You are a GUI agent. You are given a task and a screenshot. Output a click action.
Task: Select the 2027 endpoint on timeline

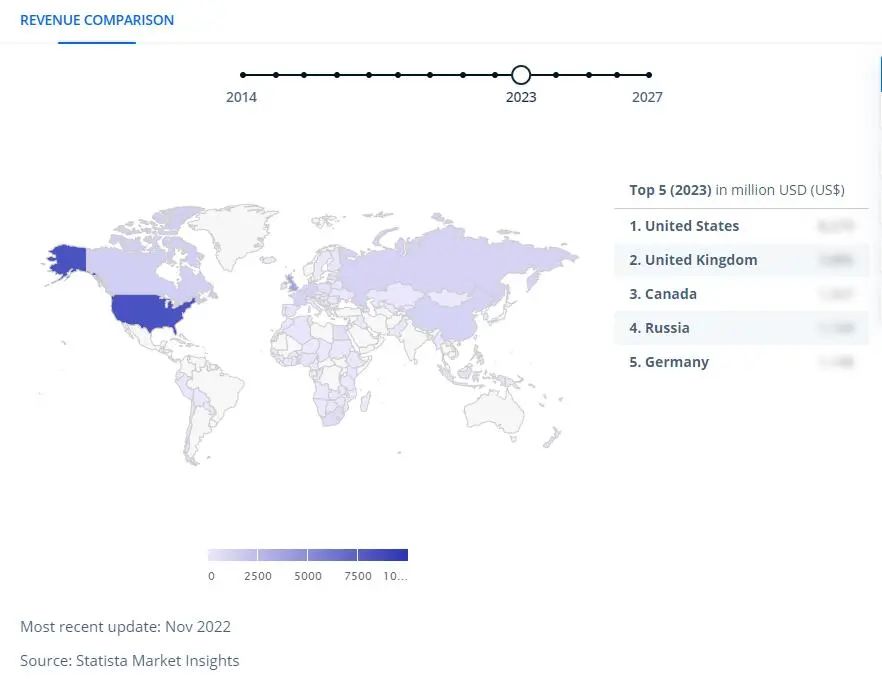tap(649, 75)
